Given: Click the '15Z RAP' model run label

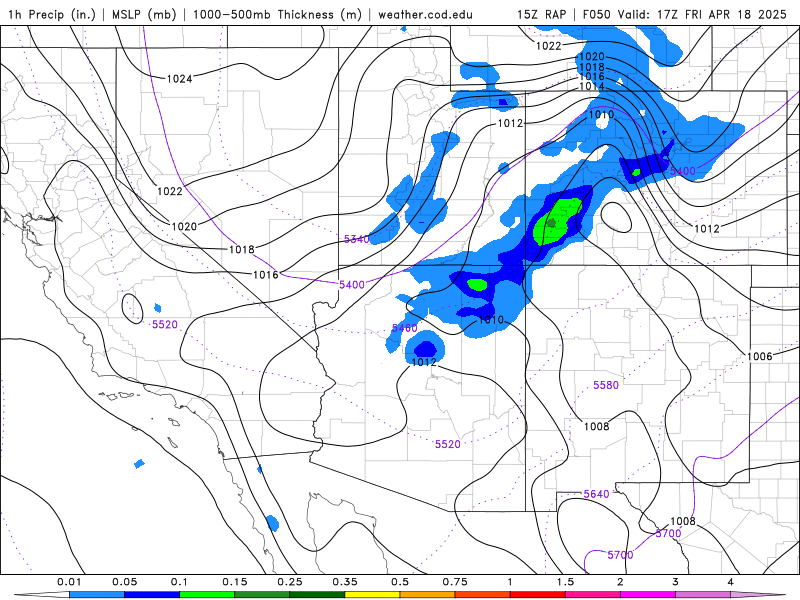Looking at the screenshot, I should (x=541, y=14).
